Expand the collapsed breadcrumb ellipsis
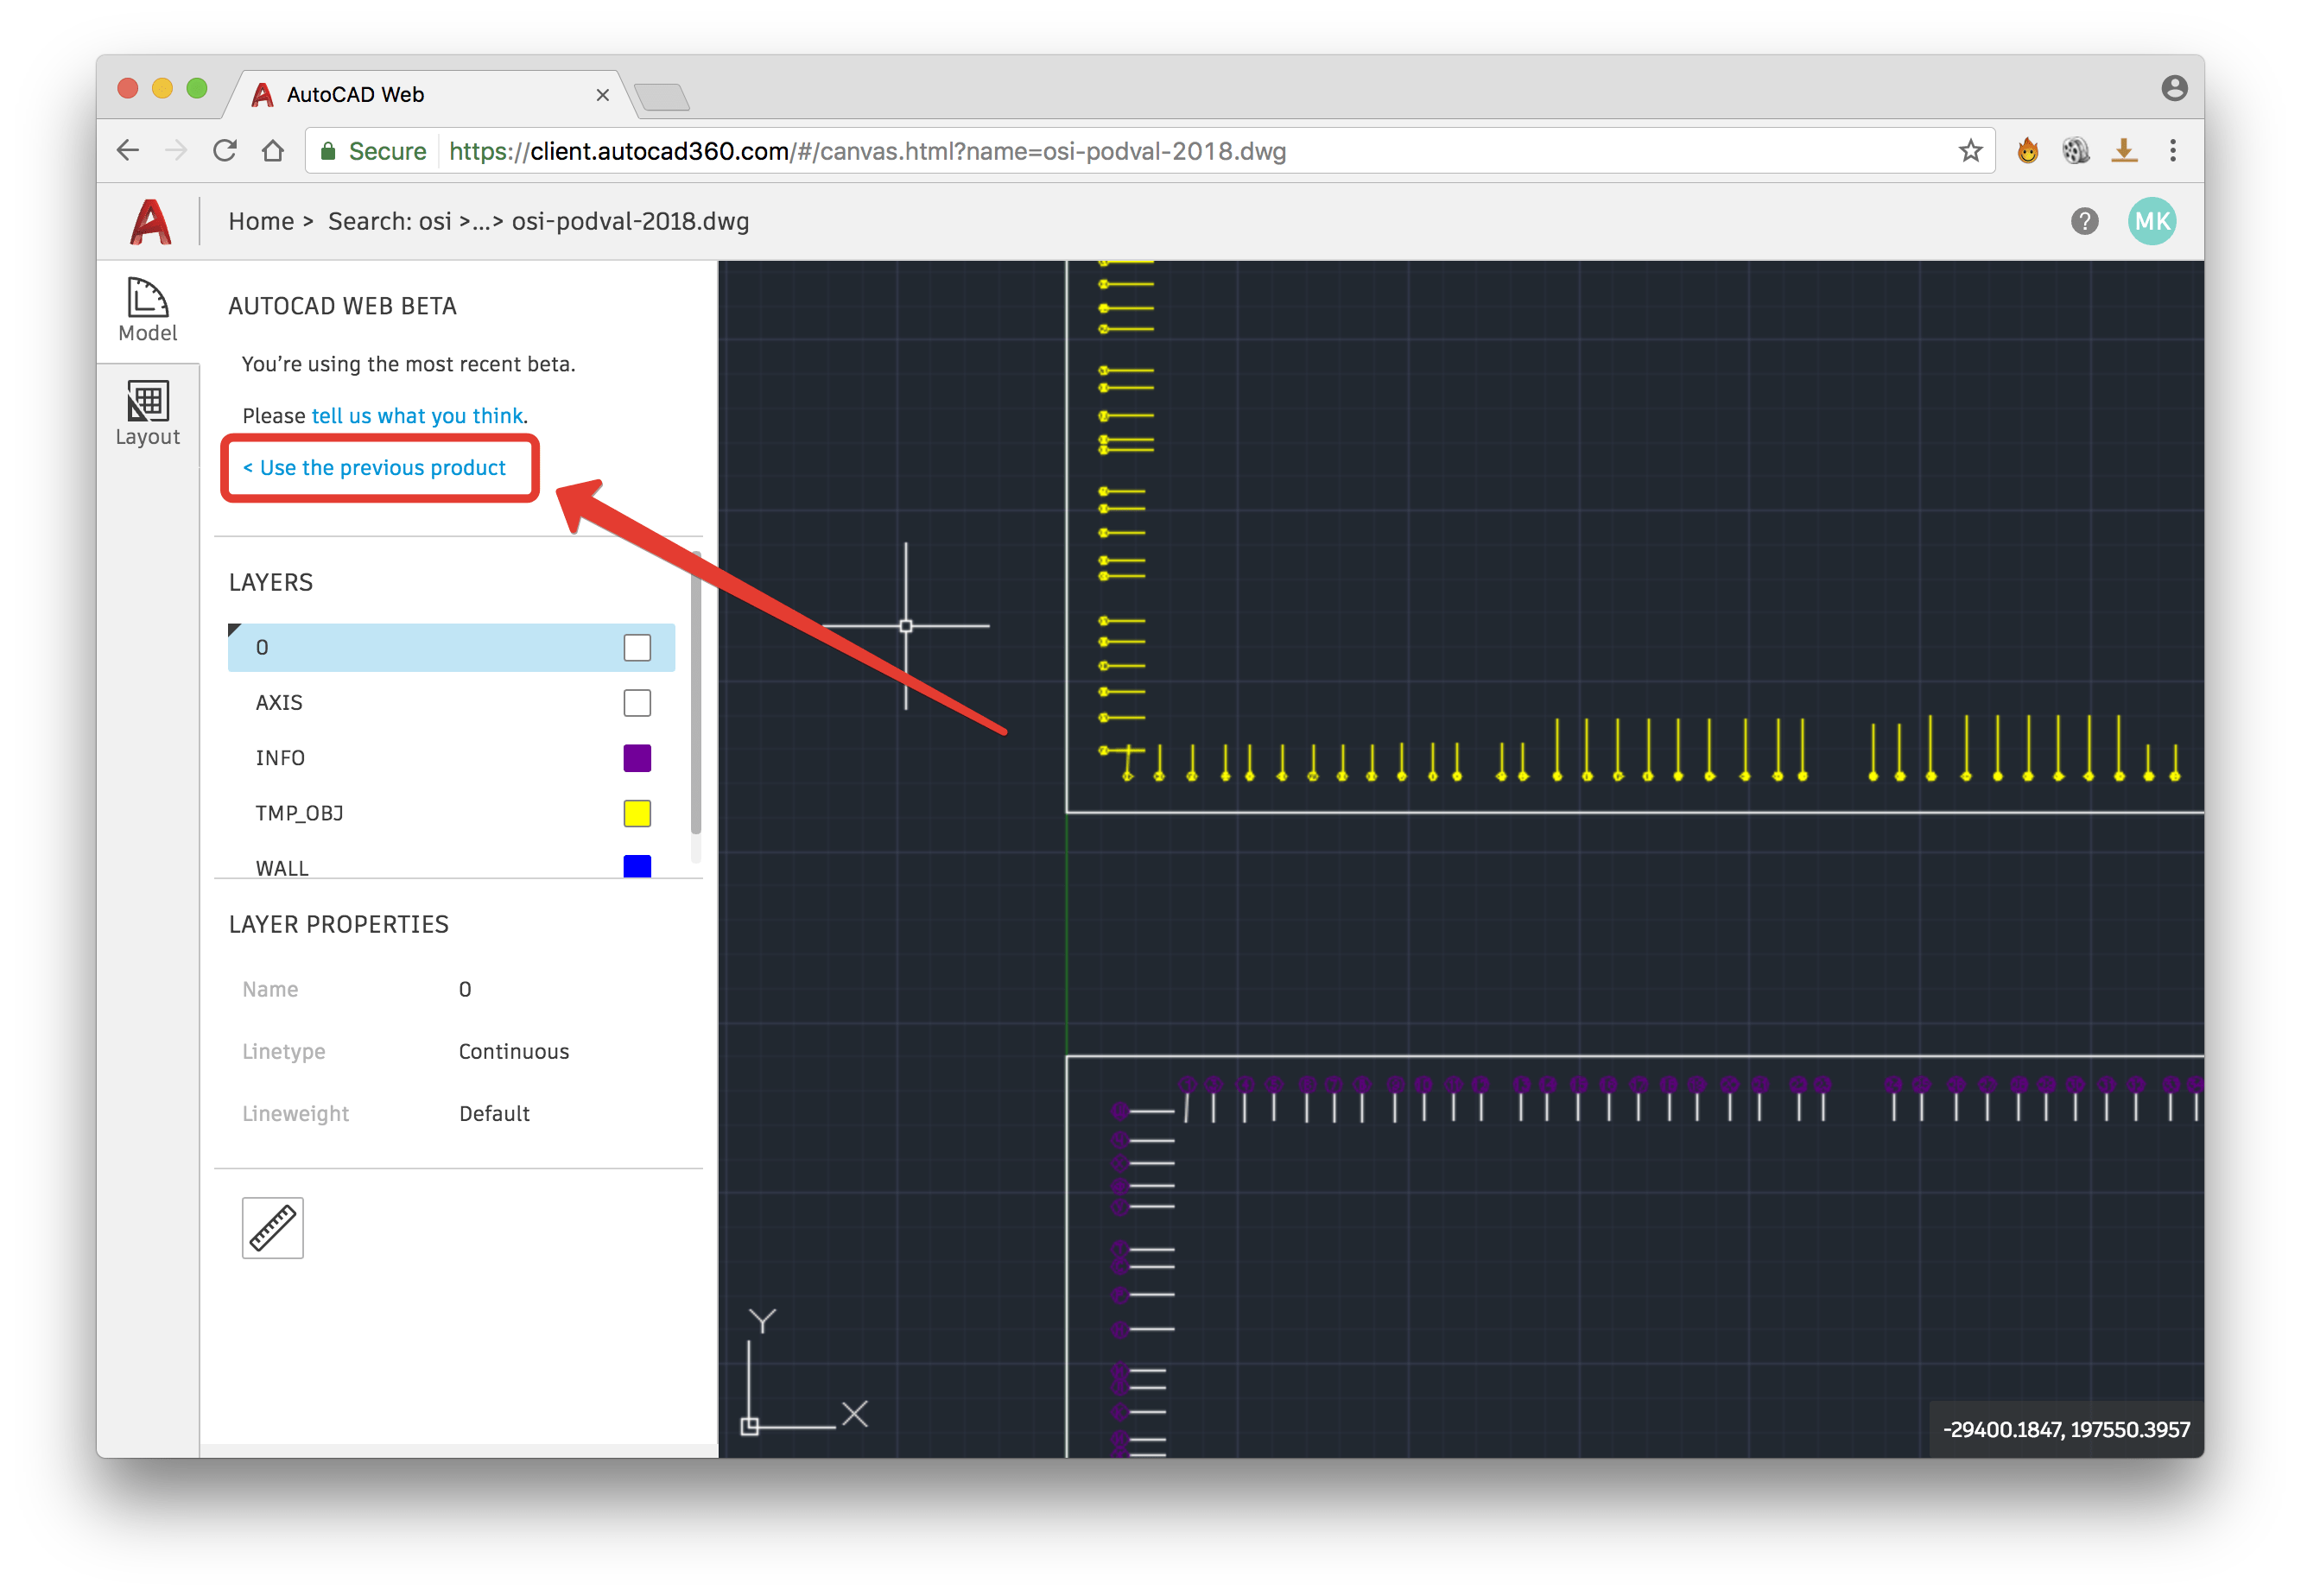 482,221
